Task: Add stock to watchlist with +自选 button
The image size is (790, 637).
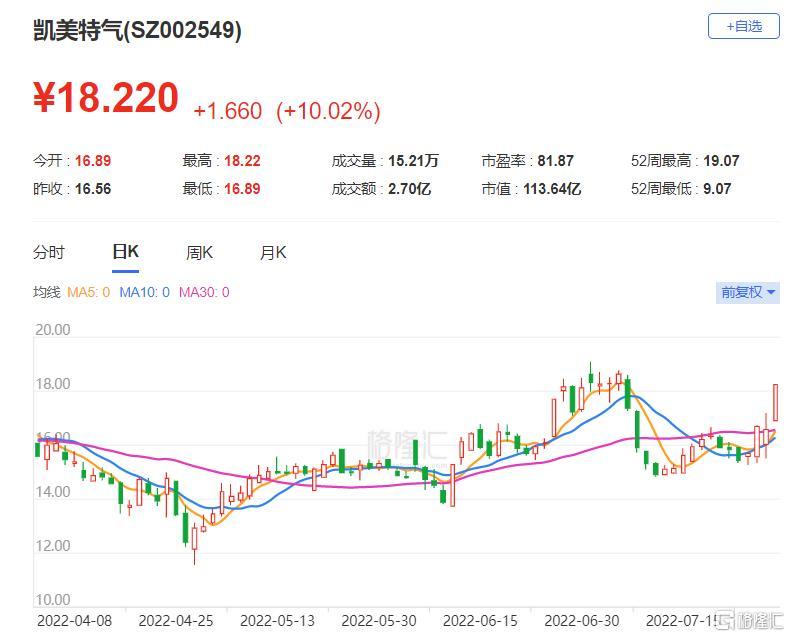Action: pyautogui.click(x=744, y=26)
